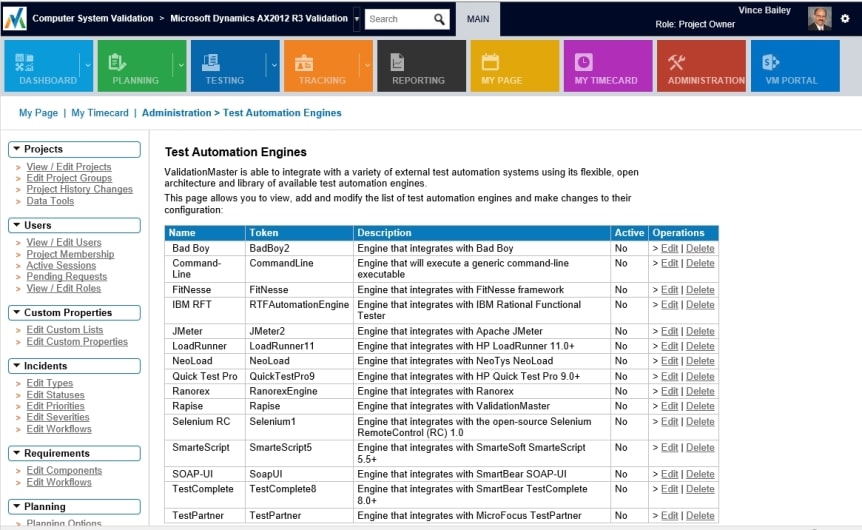
Task: Open Edit Custom Properties link
Action: [x=77, y=341]
